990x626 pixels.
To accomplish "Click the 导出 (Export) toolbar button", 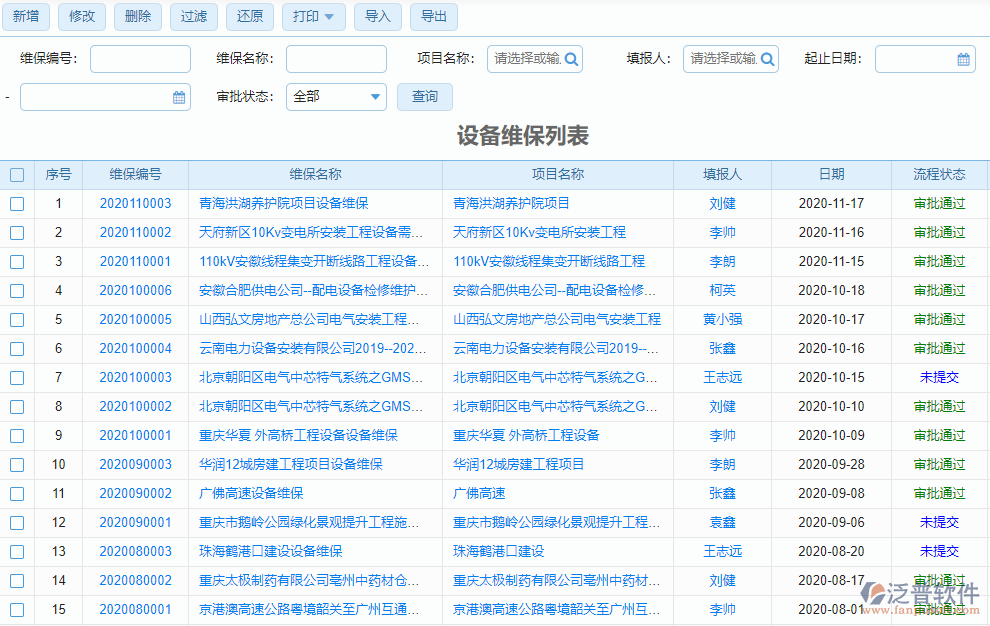I will [433, 17].
